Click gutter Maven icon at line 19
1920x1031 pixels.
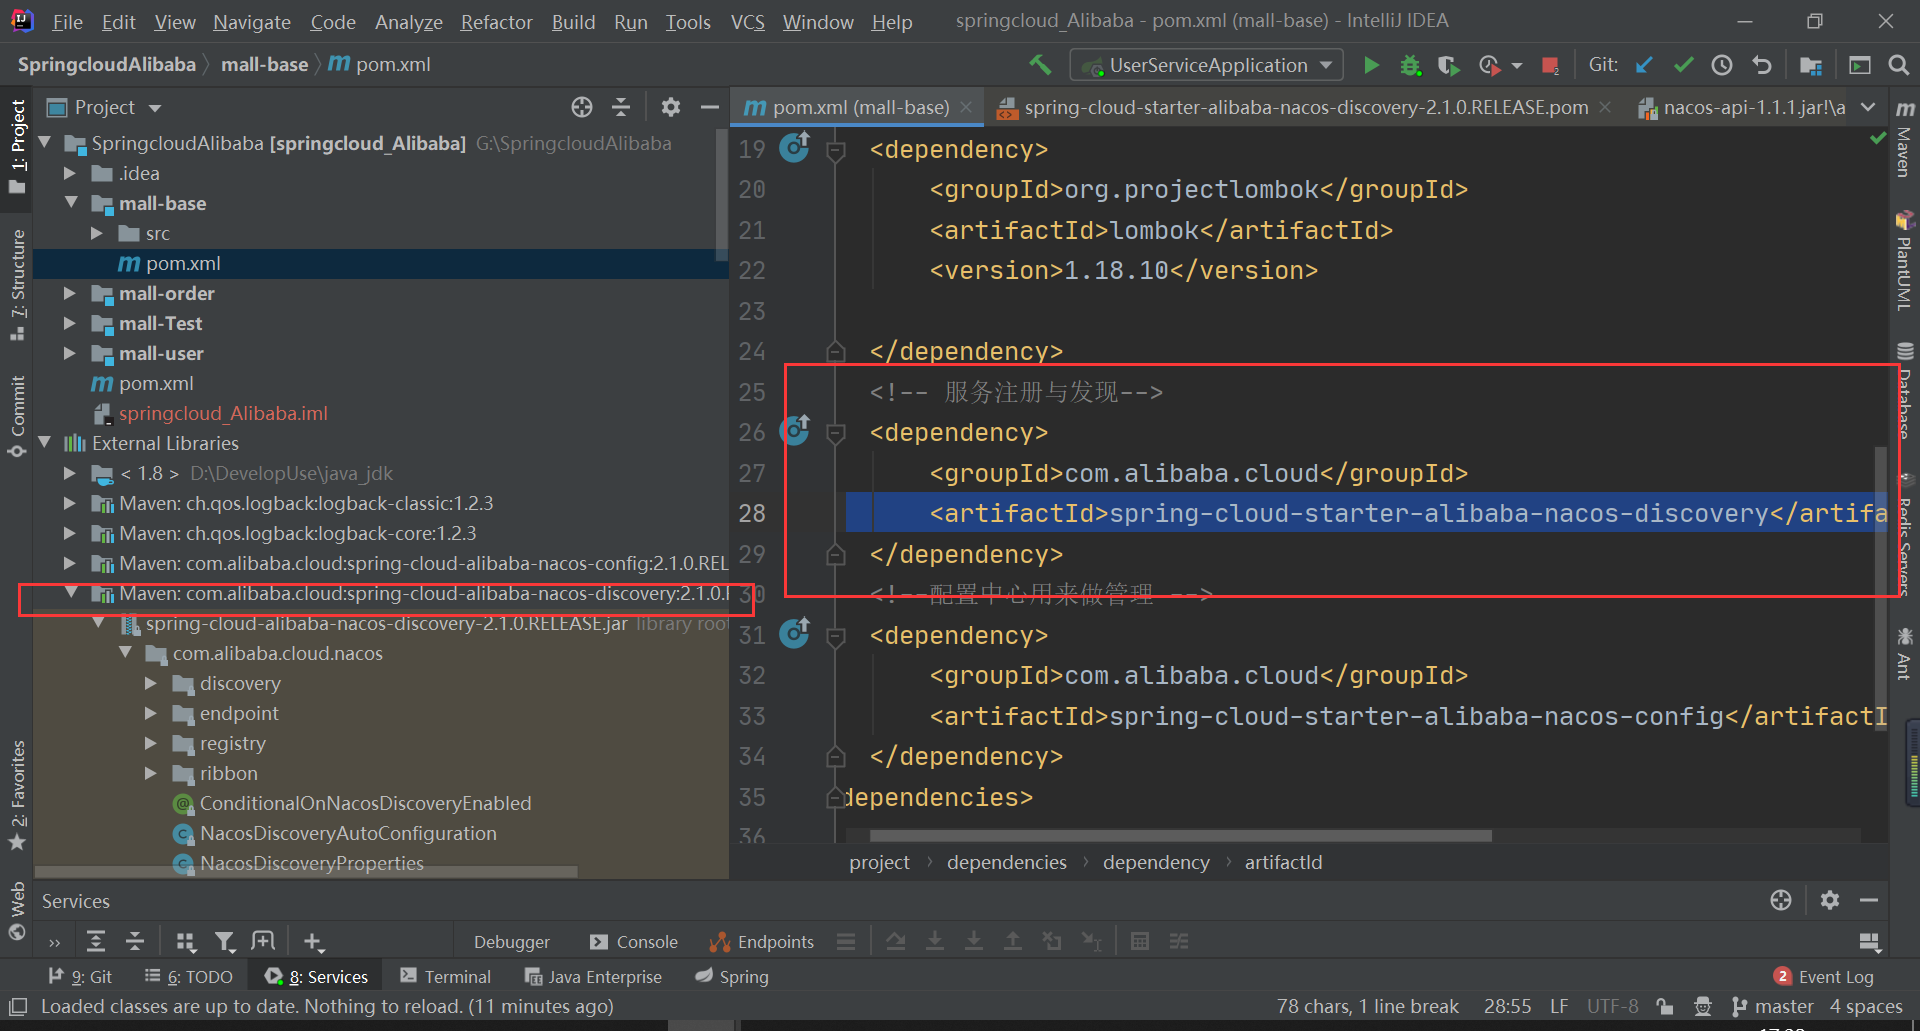(x=795, y=147)
